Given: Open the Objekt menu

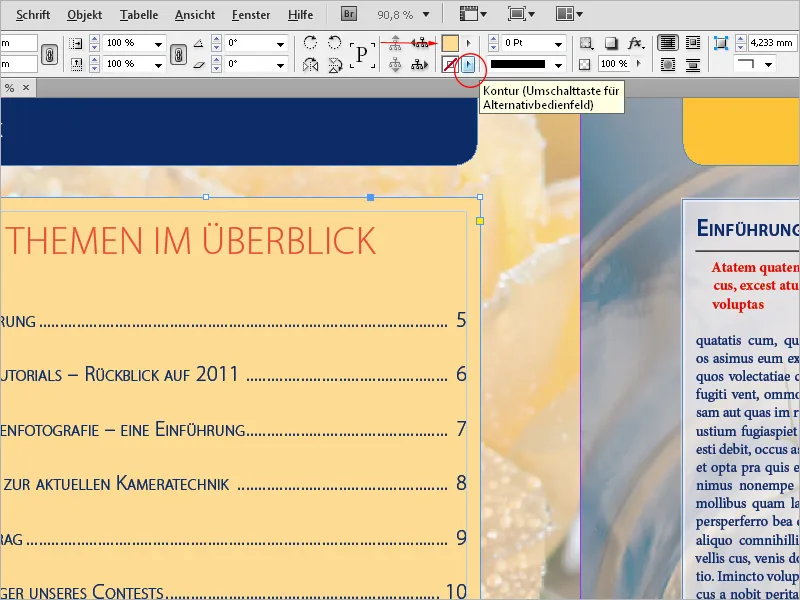Looking at the screenshot, I should pyautogui.click(x=85, y=15).
